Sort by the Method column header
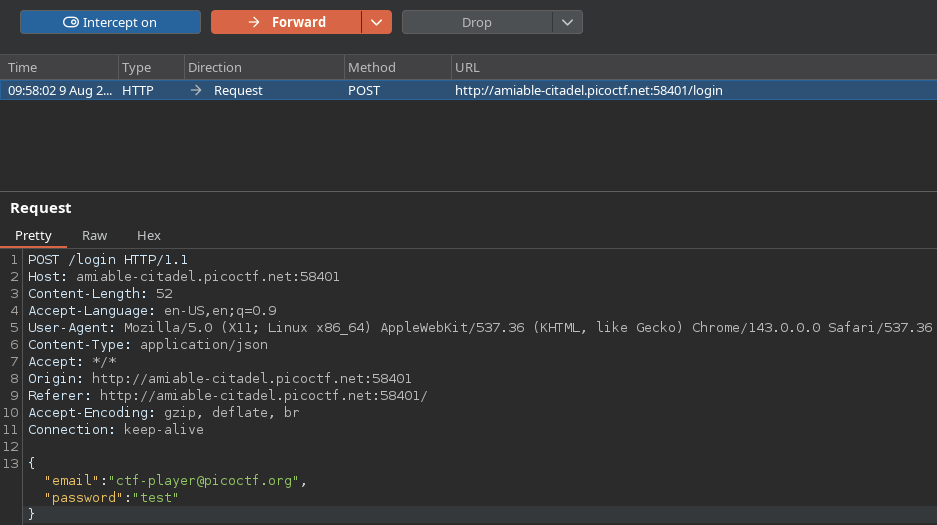 click(x=397, y=67)
